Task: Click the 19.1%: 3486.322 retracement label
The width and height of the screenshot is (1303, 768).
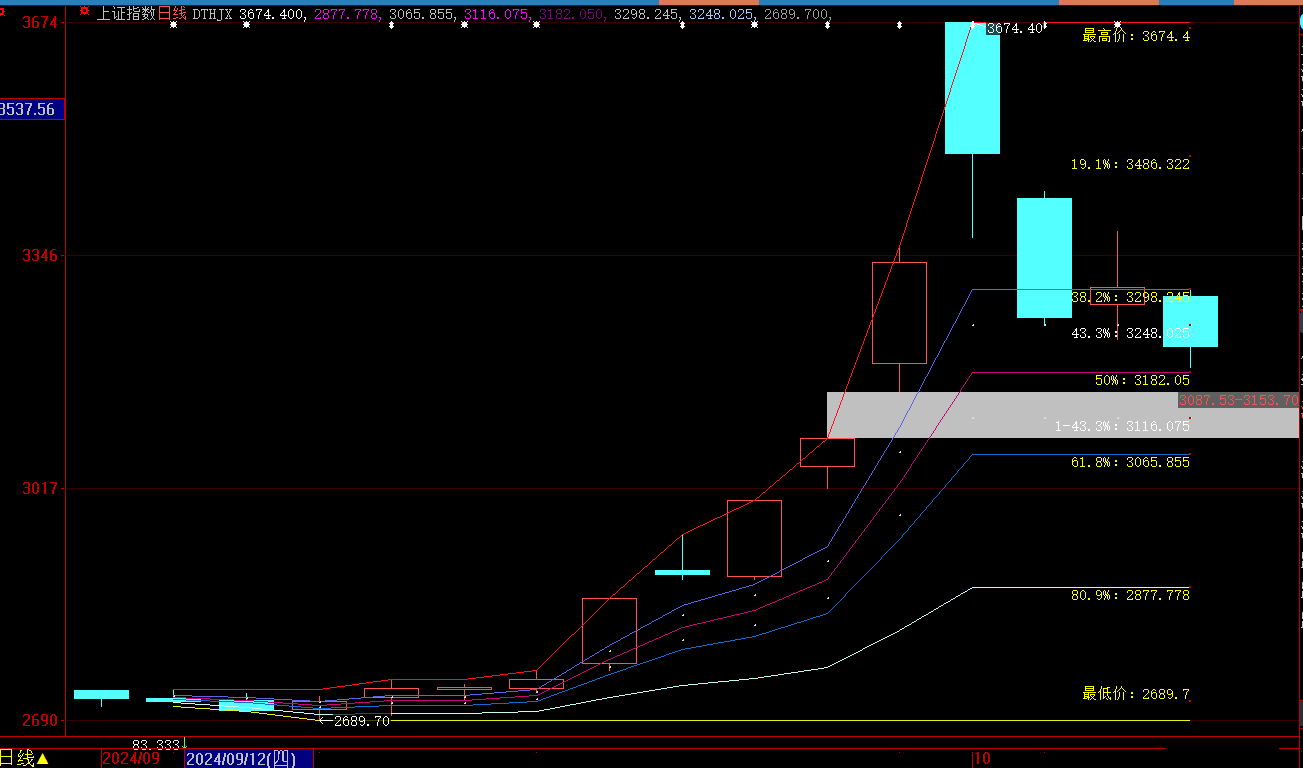Action: point(1130,164)
